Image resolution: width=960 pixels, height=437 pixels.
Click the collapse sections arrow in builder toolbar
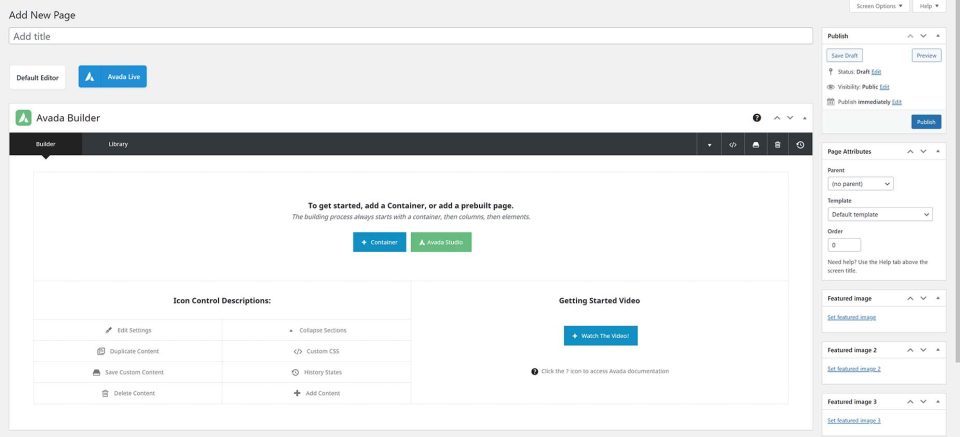710,145
